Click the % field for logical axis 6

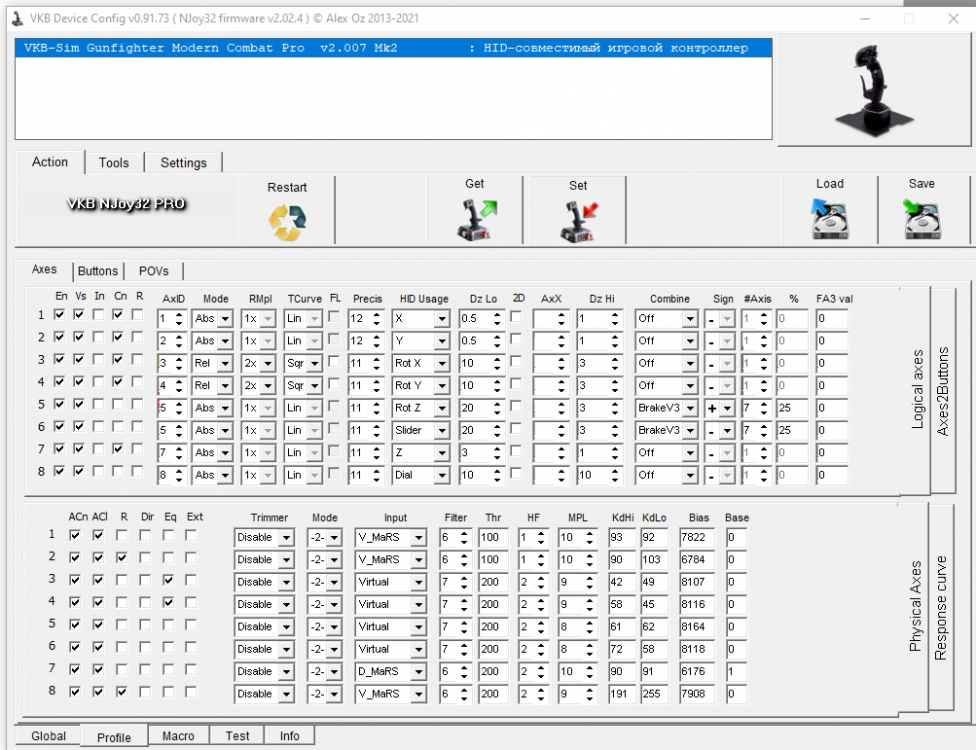click(x=792, y=431)
